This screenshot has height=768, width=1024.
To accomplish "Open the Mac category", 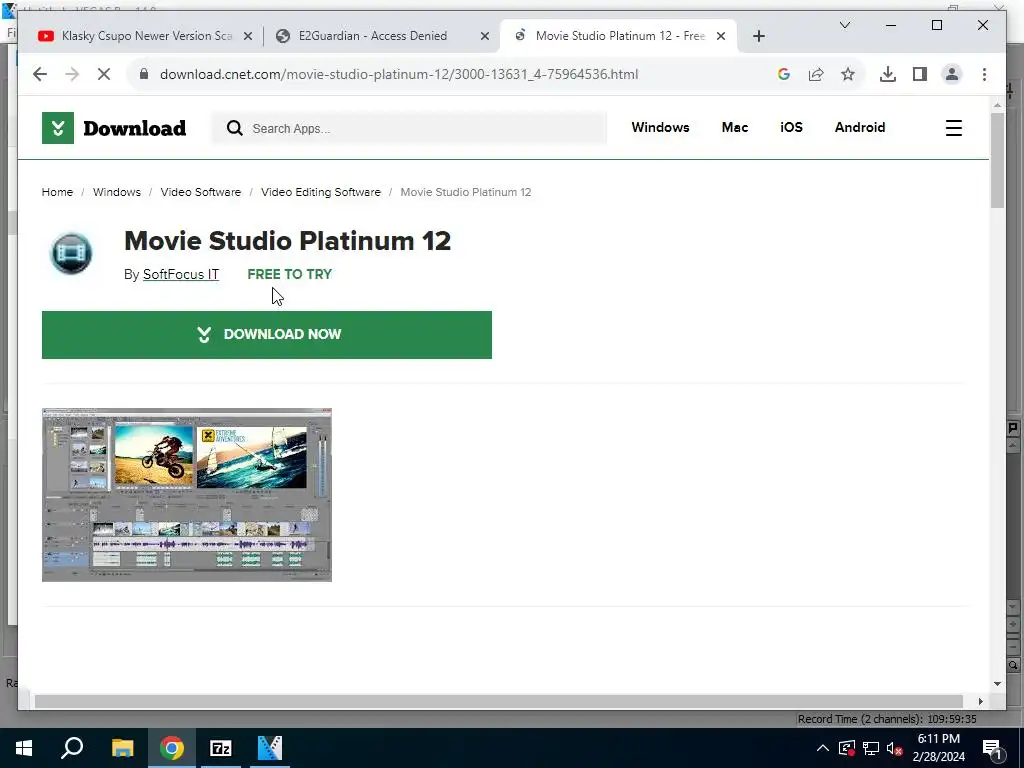I will pyautogui.click(x=735, y=127).
